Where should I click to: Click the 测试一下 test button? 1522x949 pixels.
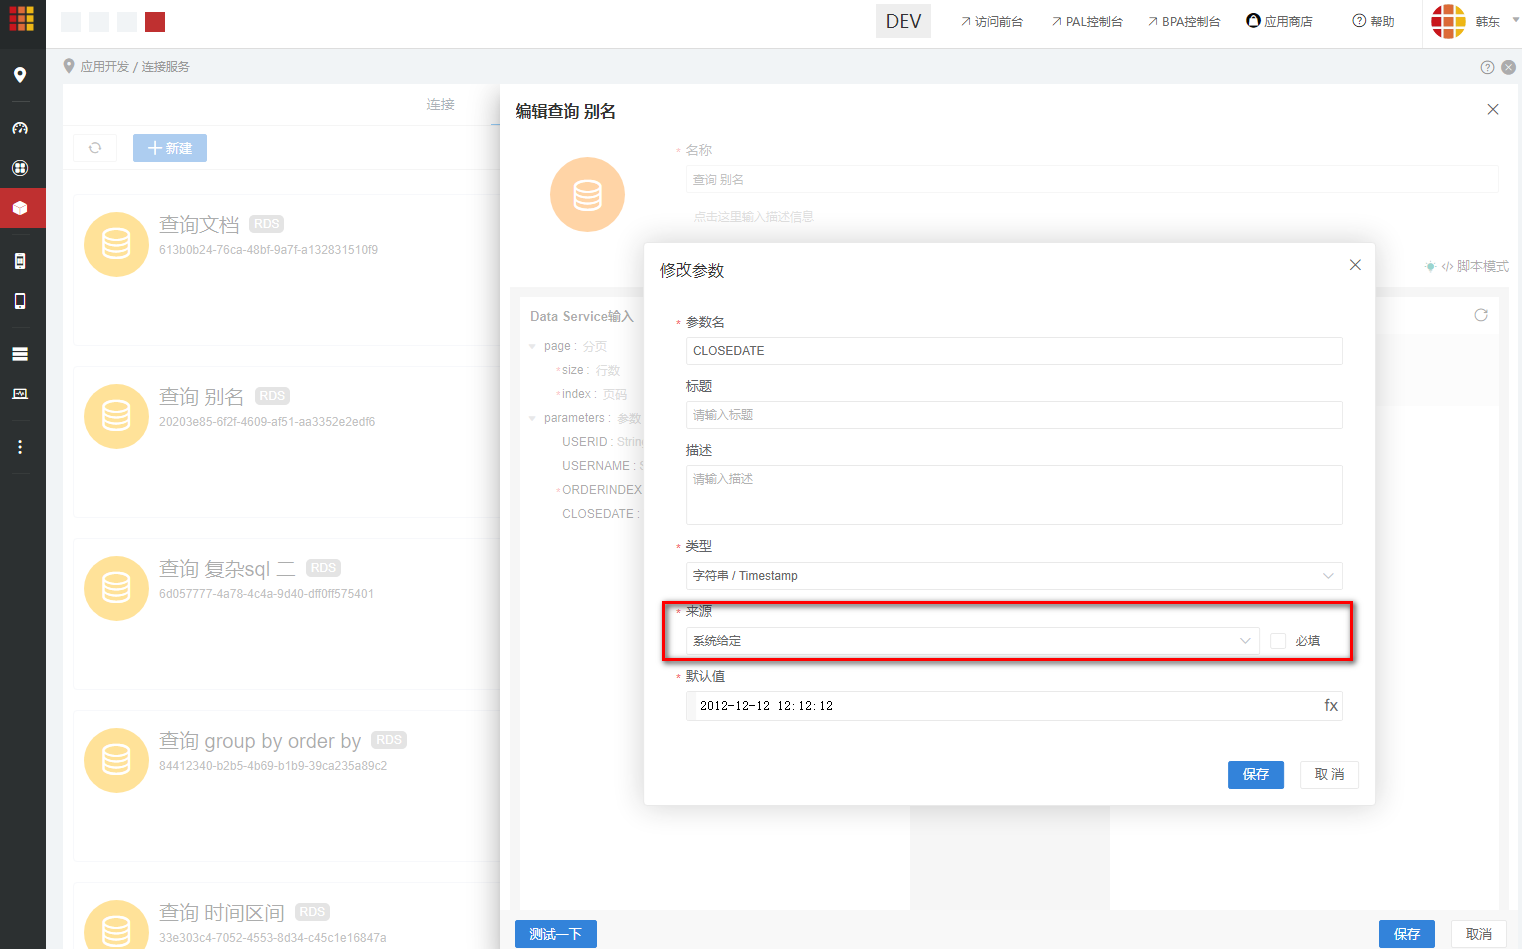tap(555, 933)
